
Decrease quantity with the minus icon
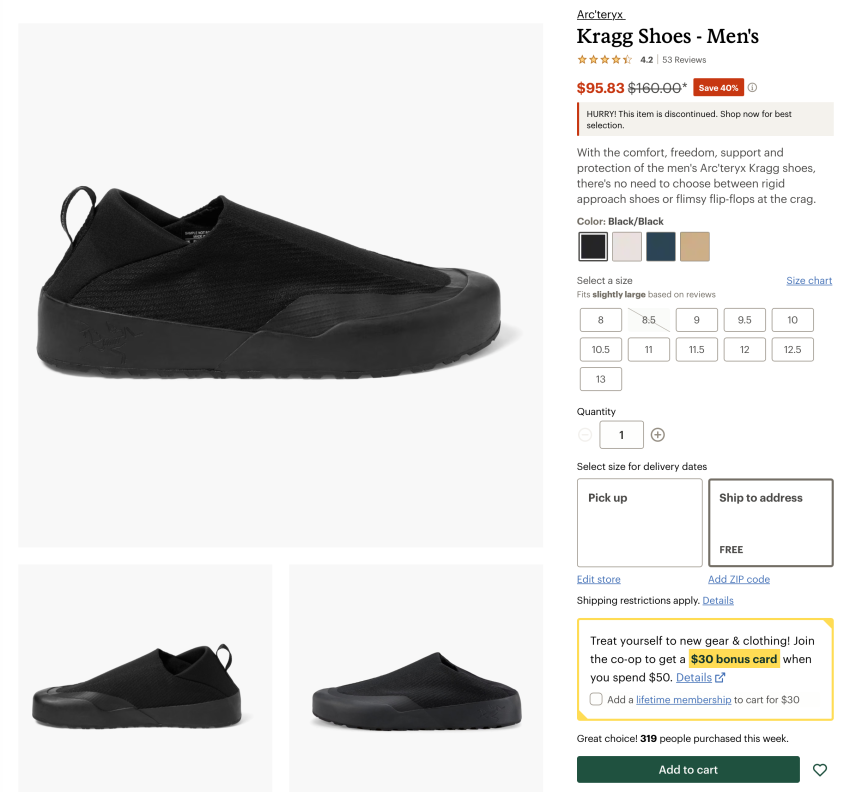(x=585, y=435)
